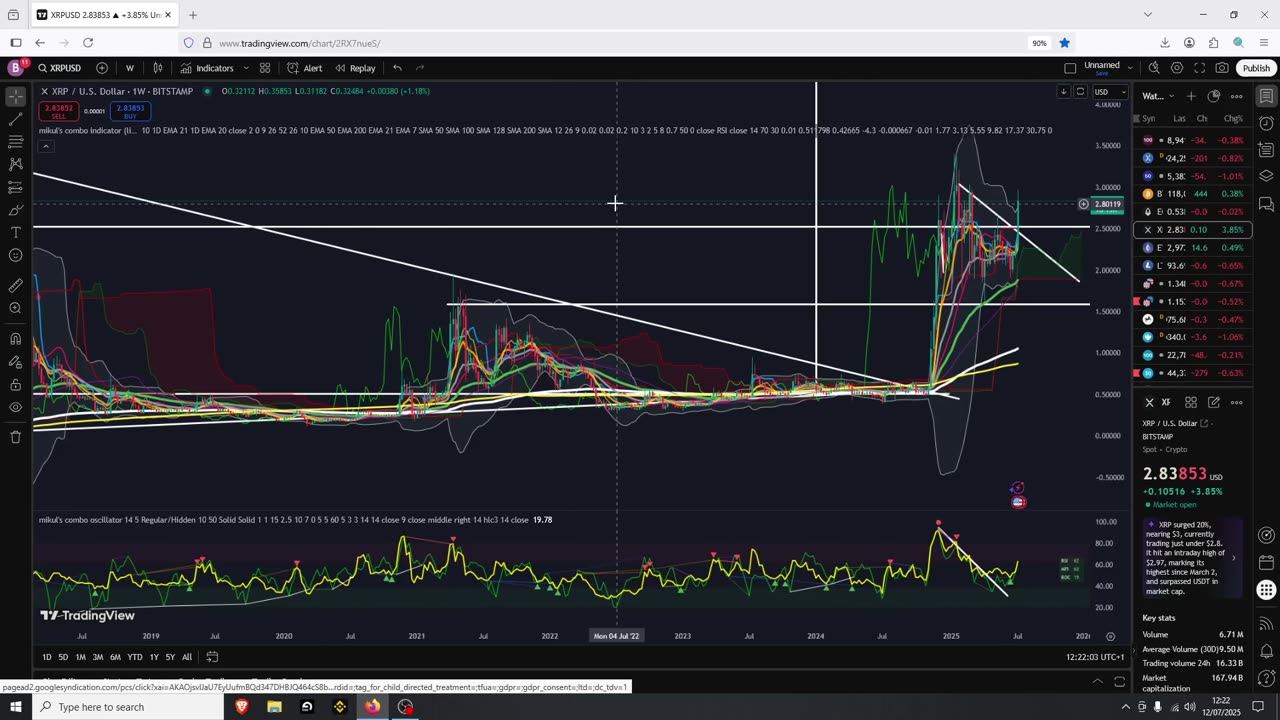Click the undo arrow in toolbar
This screenshot has width=1280, height=720.
(x=397, y=68)
